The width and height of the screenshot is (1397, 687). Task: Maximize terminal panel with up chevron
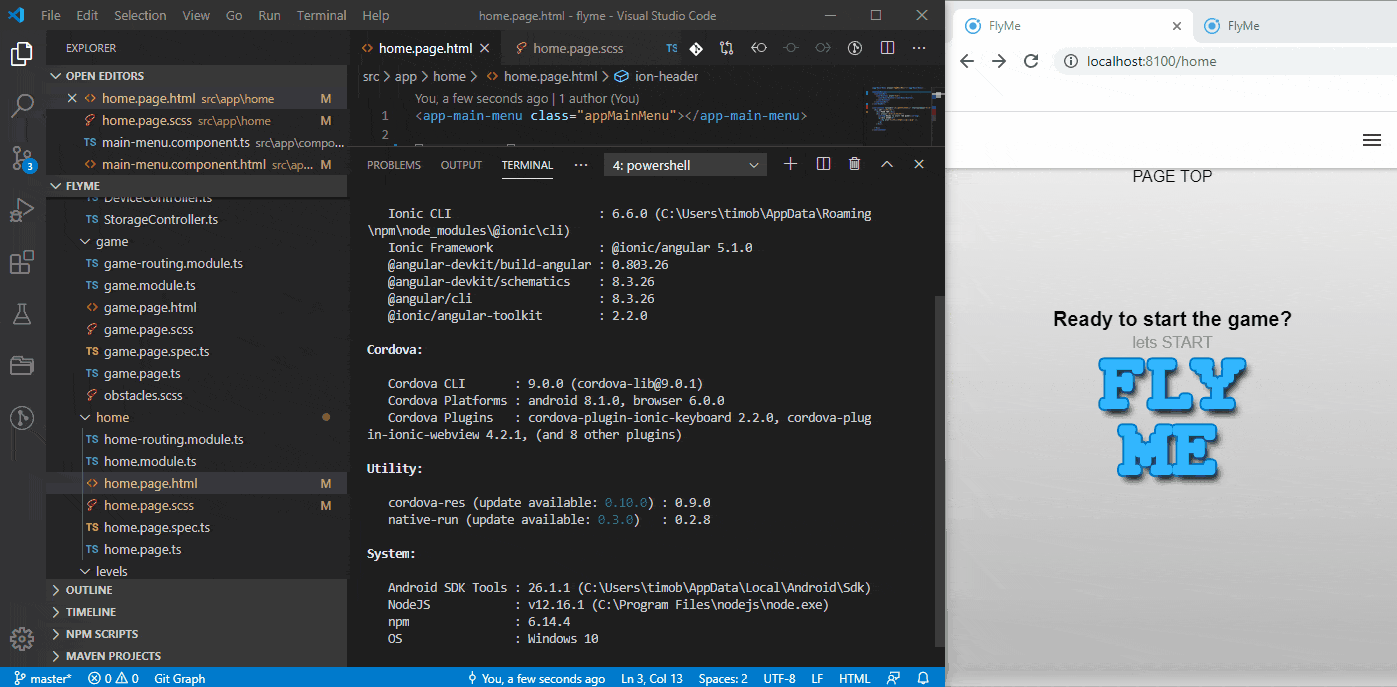point(887,164)
